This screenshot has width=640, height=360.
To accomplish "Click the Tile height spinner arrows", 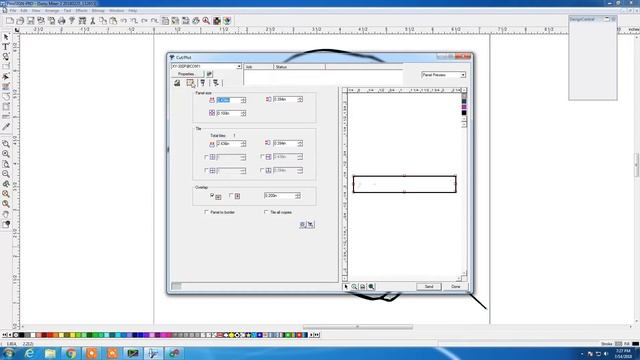I will [300, 143].
